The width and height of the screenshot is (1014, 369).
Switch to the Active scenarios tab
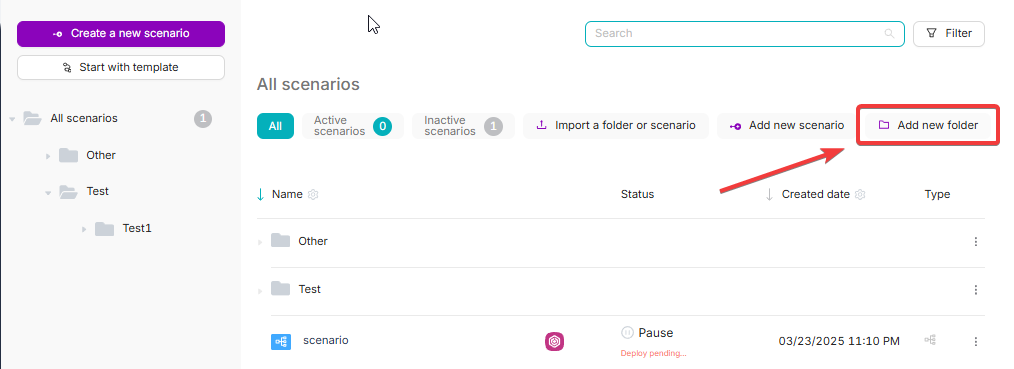coord(352,126)
